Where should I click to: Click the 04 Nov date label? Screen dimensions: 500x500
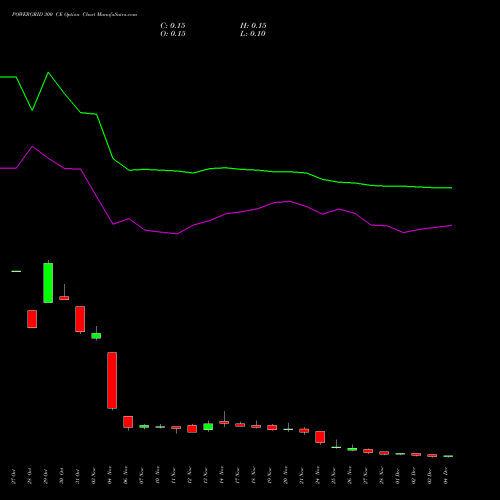[110, 475]
